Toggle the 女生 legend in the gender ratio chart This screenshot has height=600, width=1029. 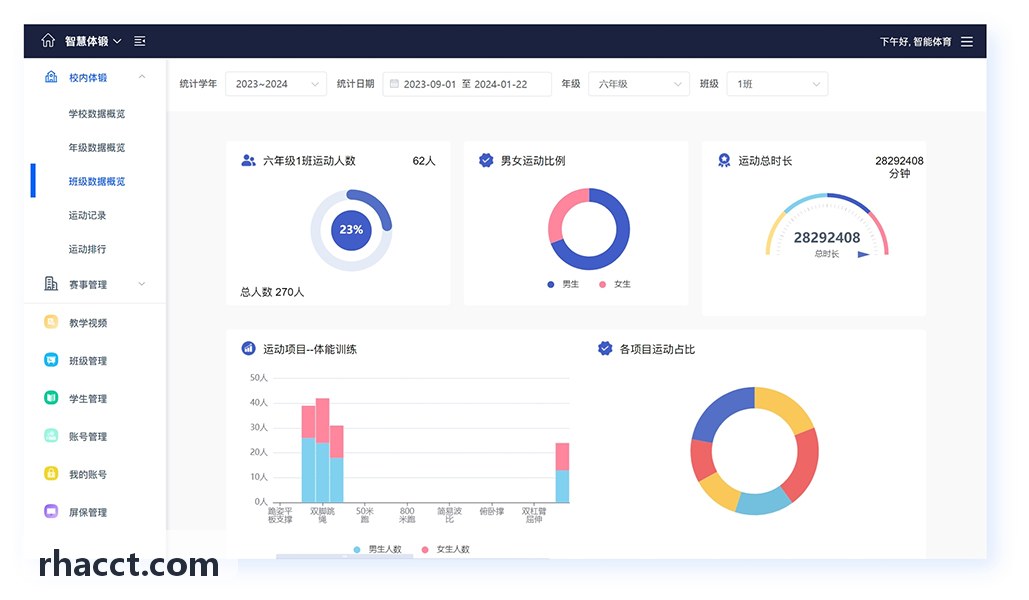615,284
